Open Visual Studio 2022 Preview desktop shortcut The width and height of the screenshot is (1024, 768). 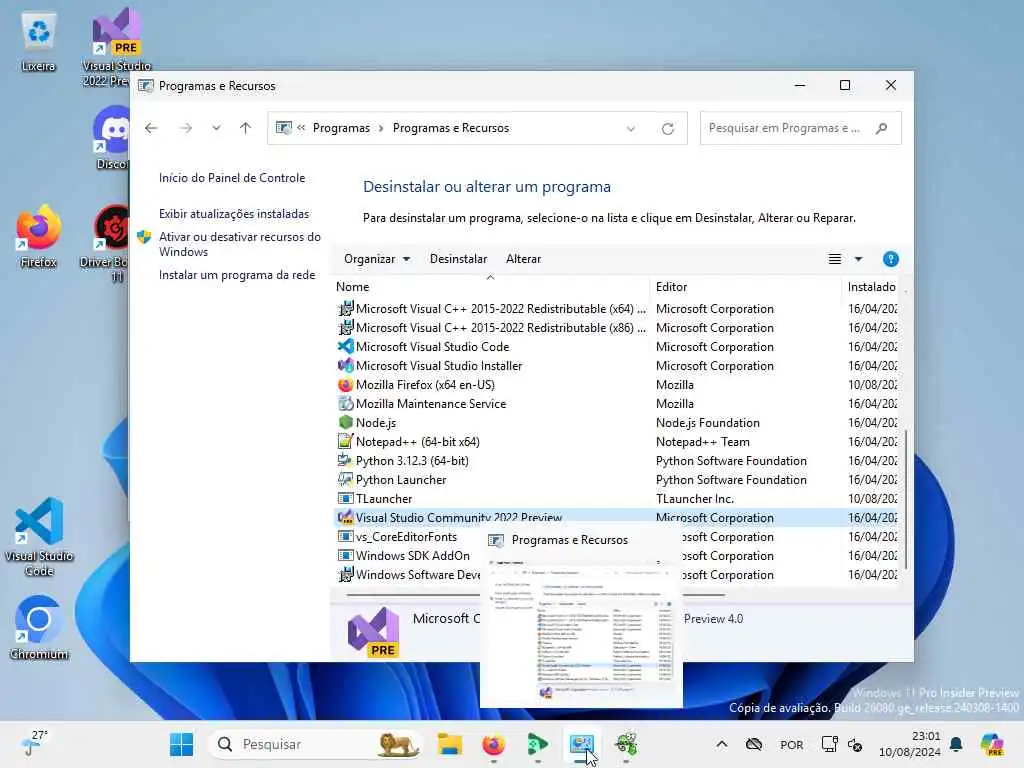116,47
